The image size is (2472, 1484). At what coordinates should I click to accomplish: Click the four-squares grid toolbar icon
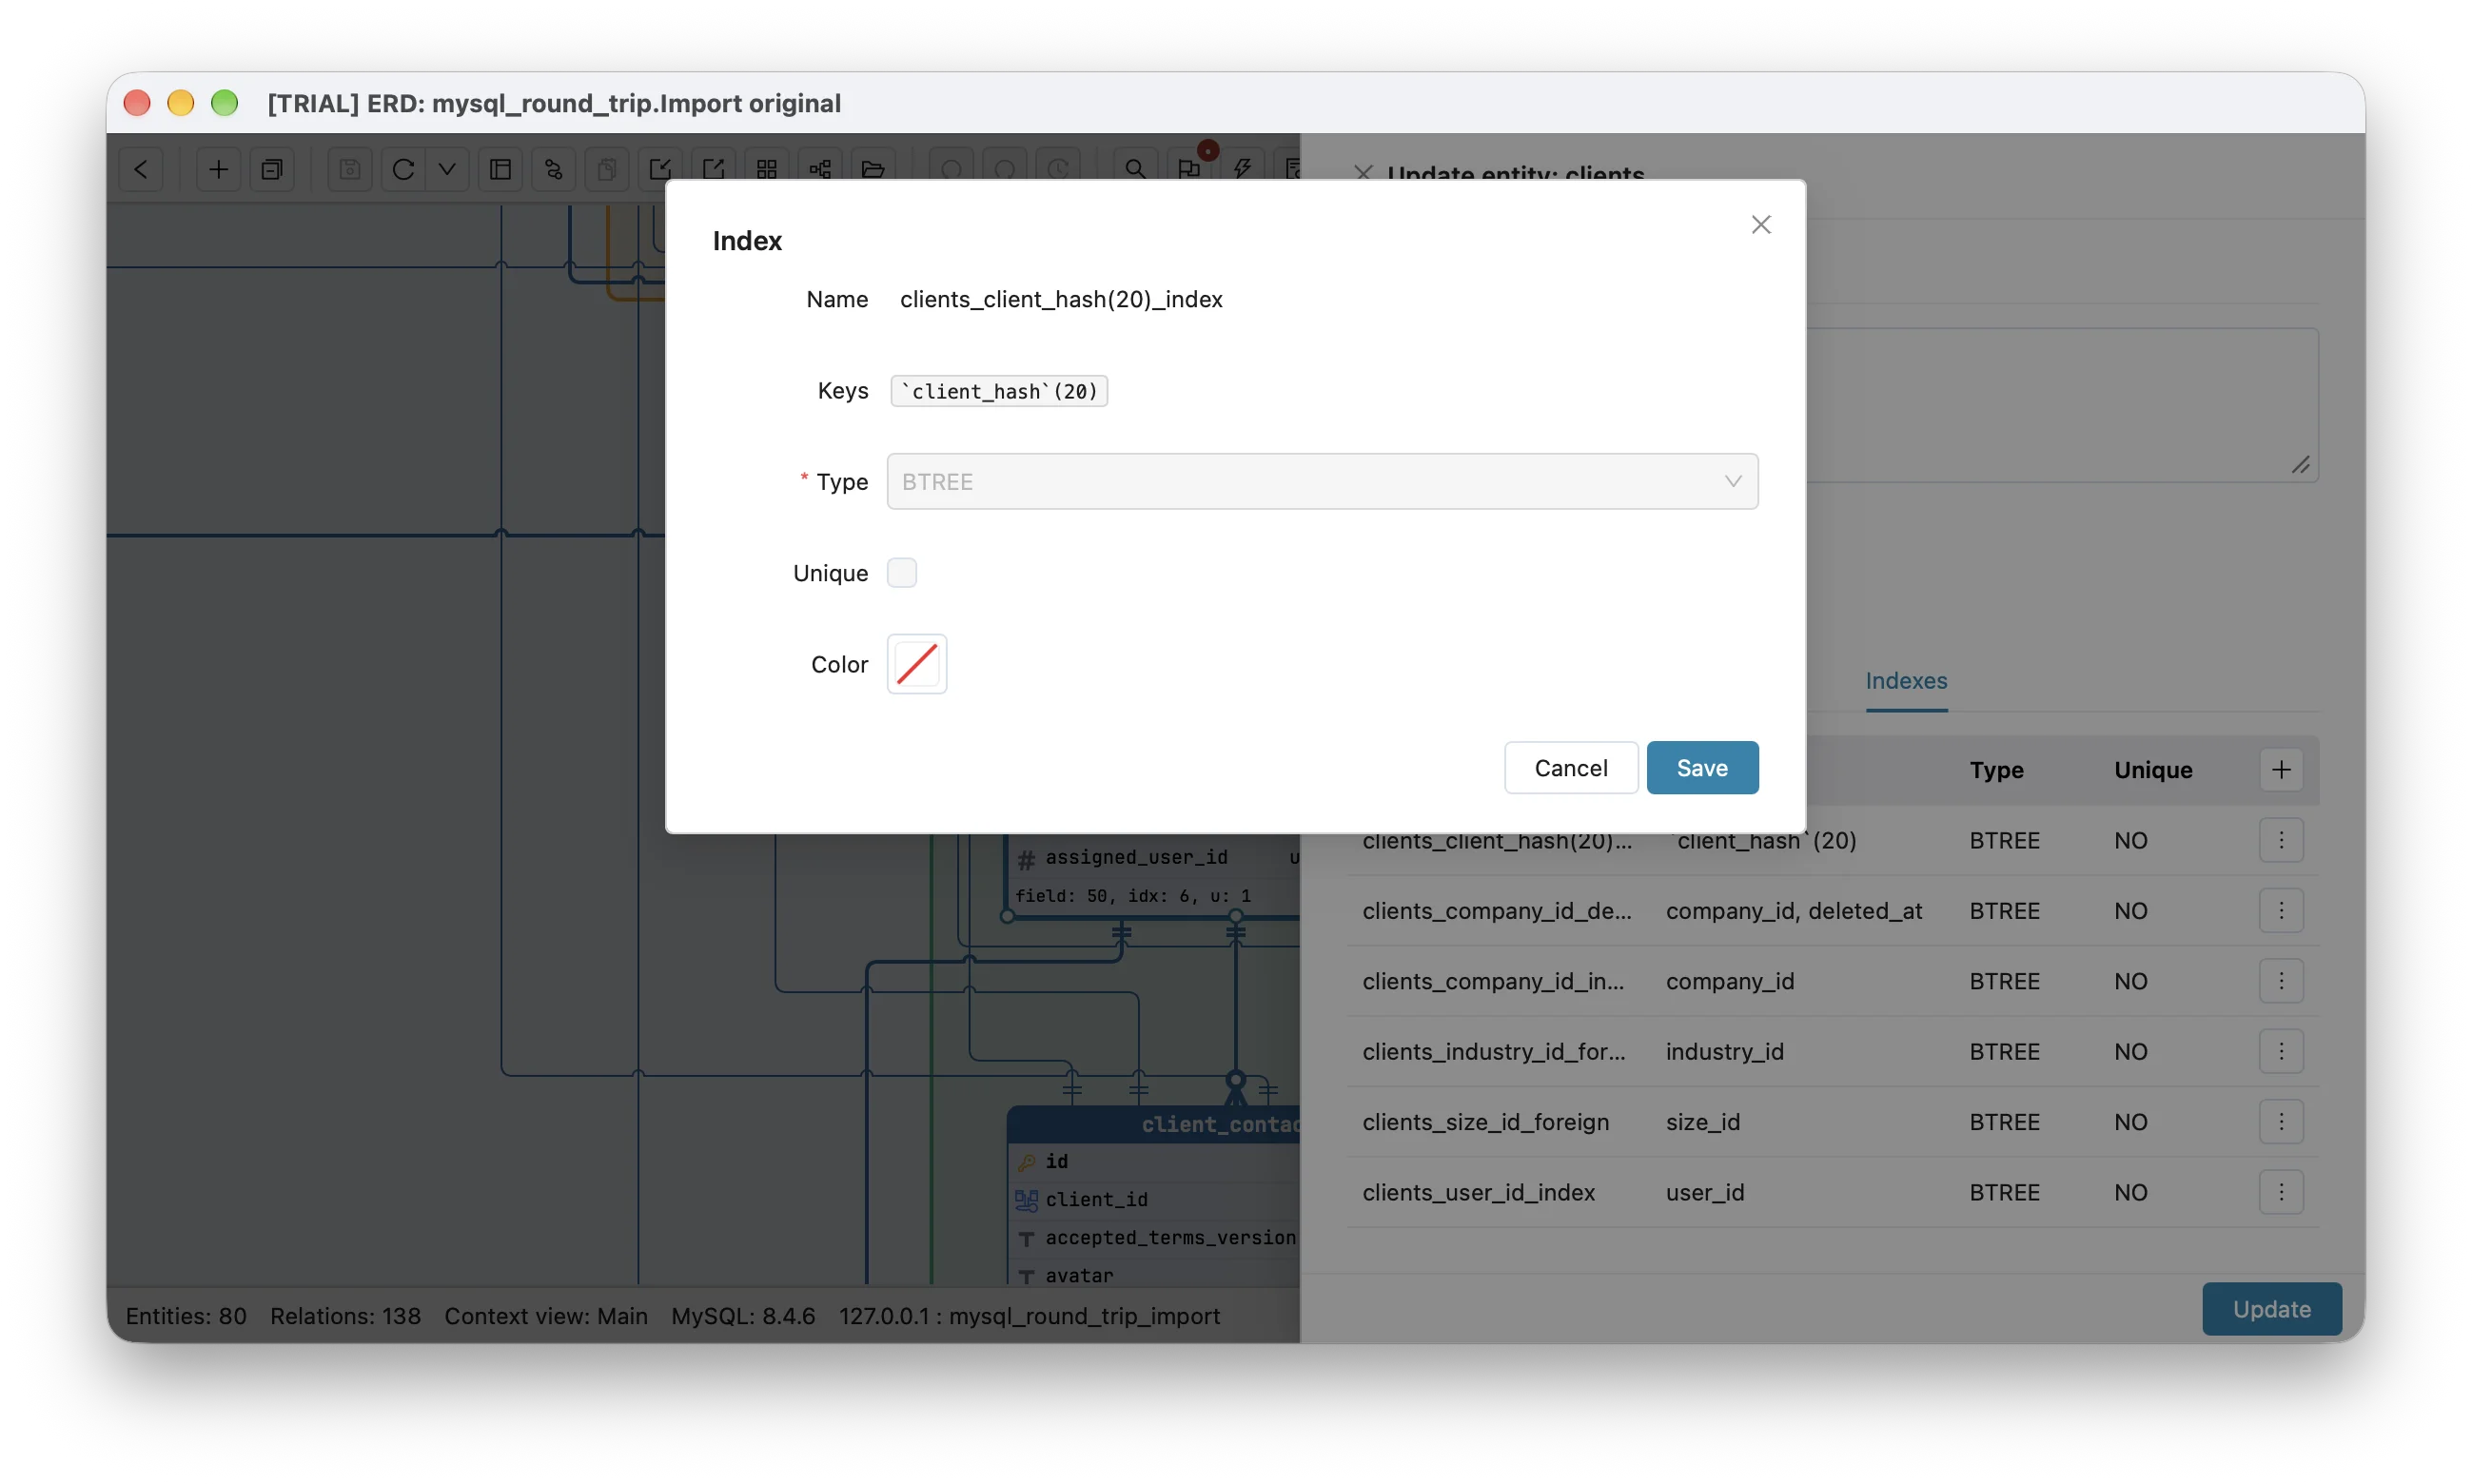(766, 169)
